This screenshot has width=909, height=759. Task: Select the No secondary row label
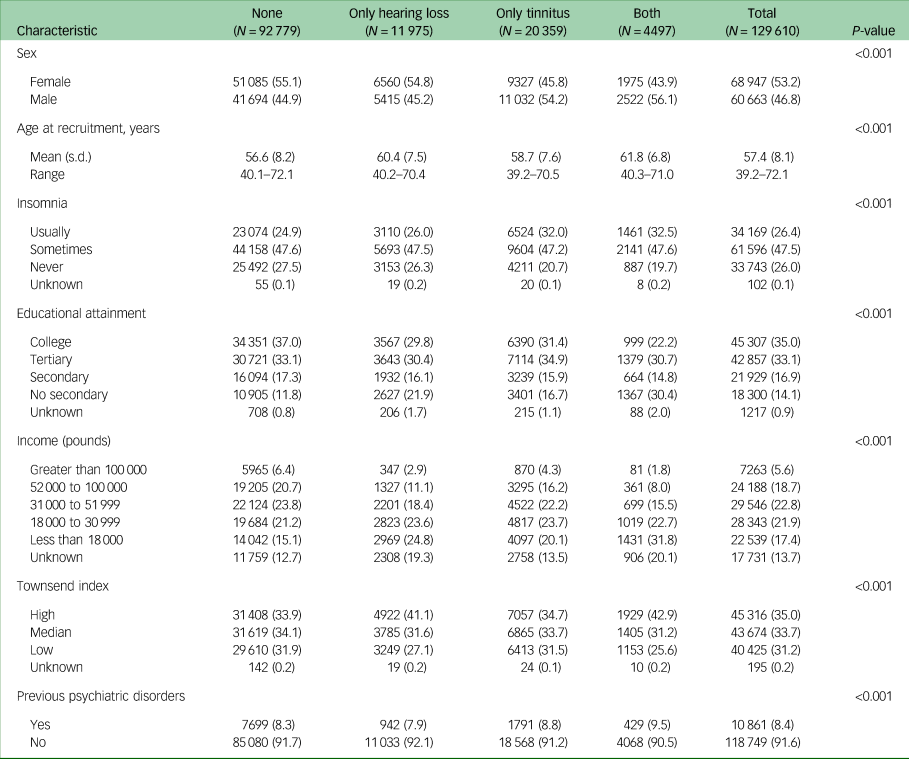[69, 392]
